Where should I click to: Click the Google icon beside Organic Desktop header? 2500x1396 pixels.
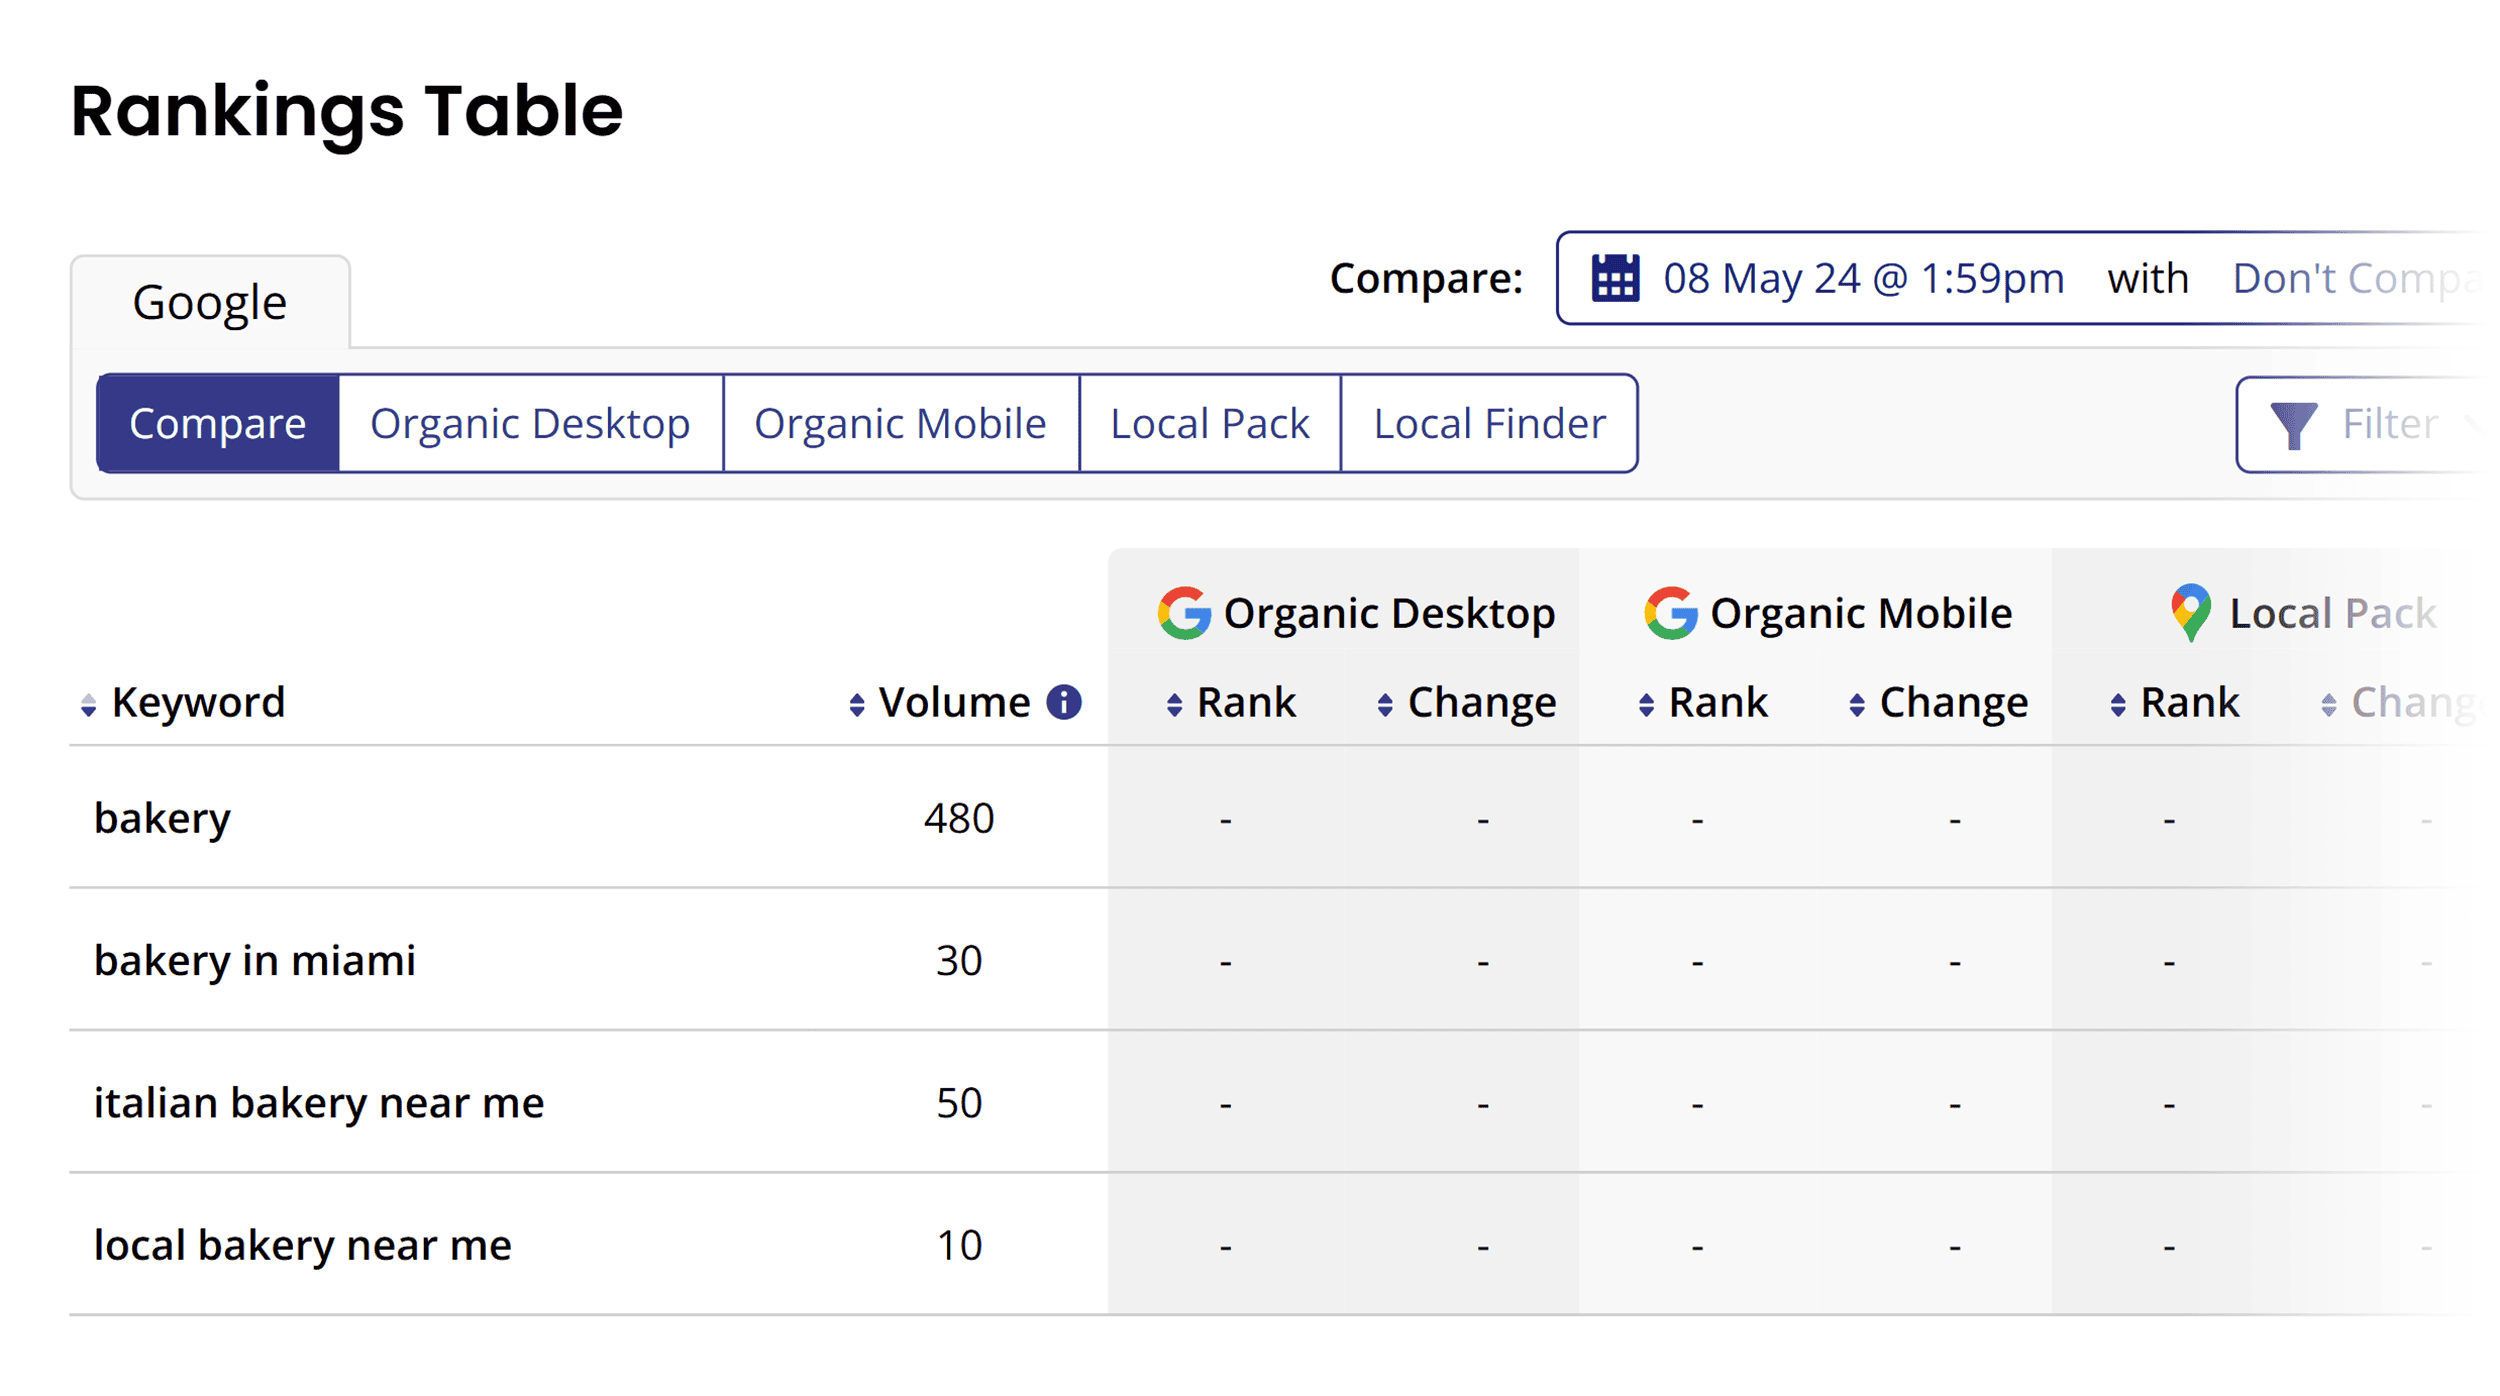pos(1185,612)
